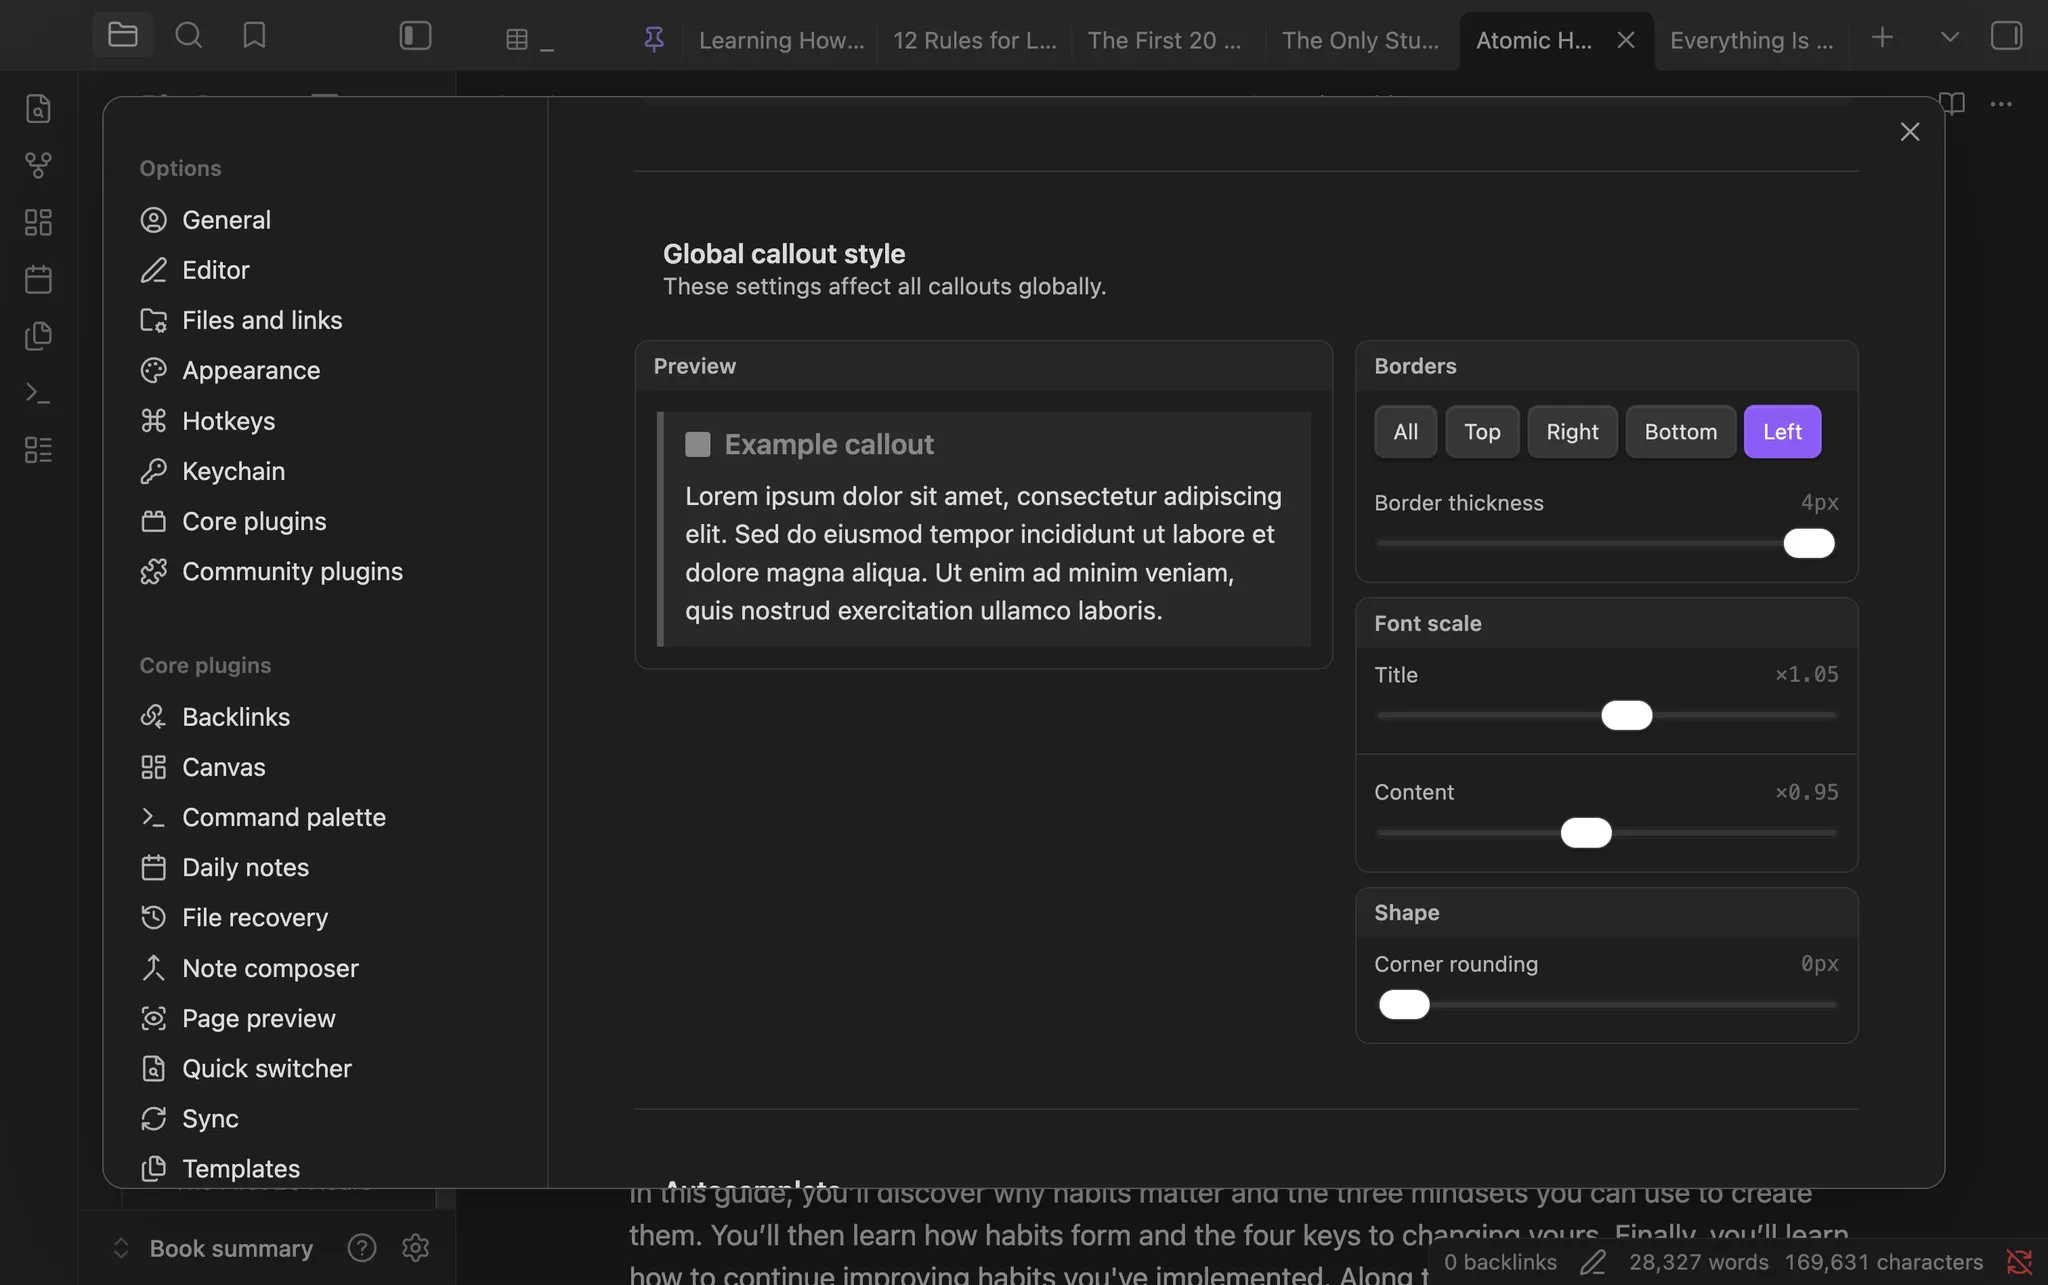Select the Bottom border option
This screenshot has width=2048, height=1285.
click(1680, 432)
